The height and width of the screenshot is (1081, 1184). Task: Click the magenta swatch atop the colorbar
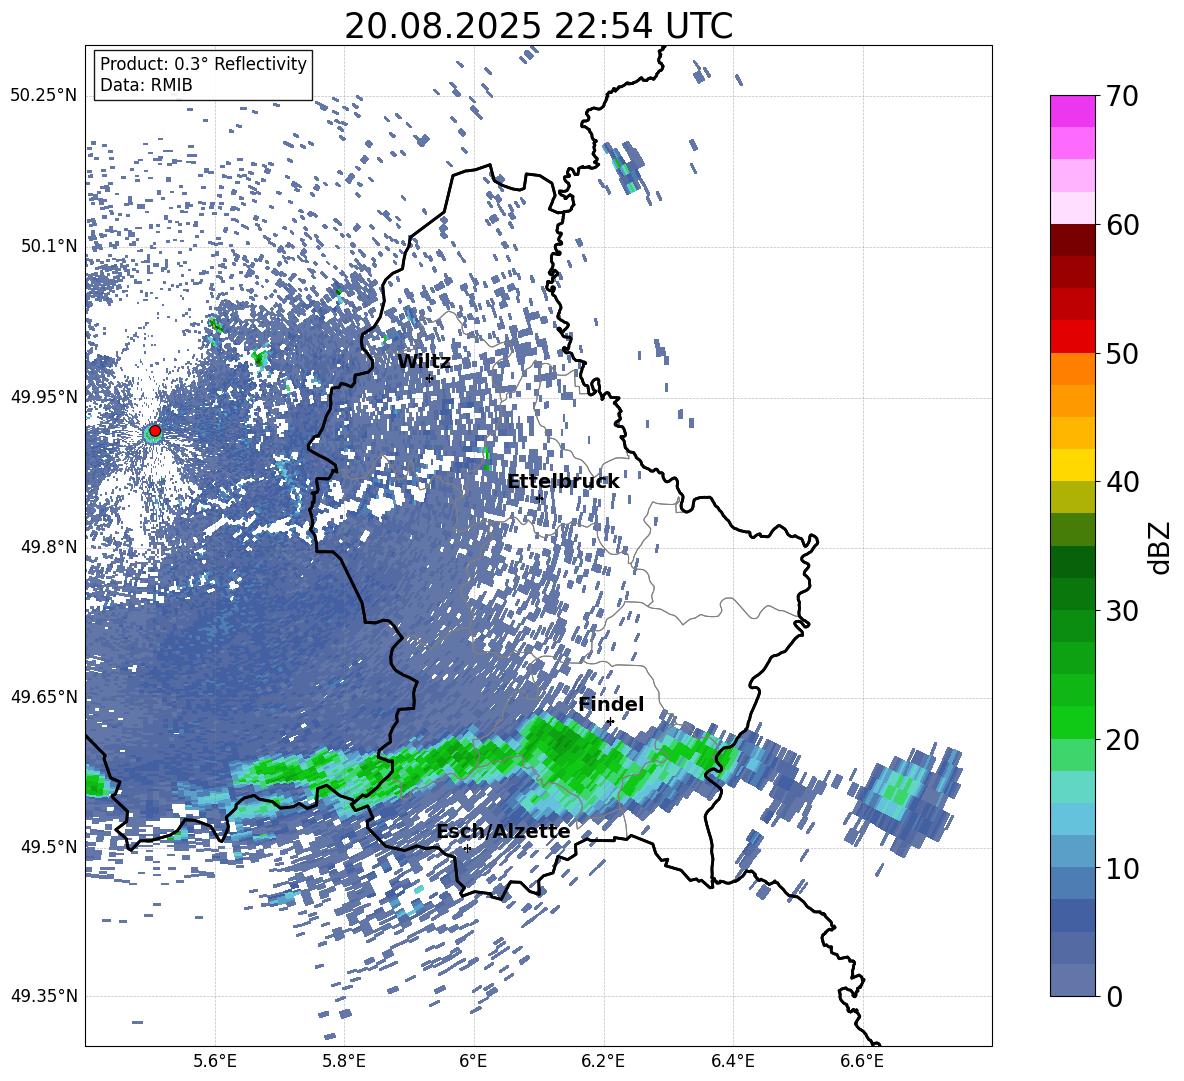1073,111
